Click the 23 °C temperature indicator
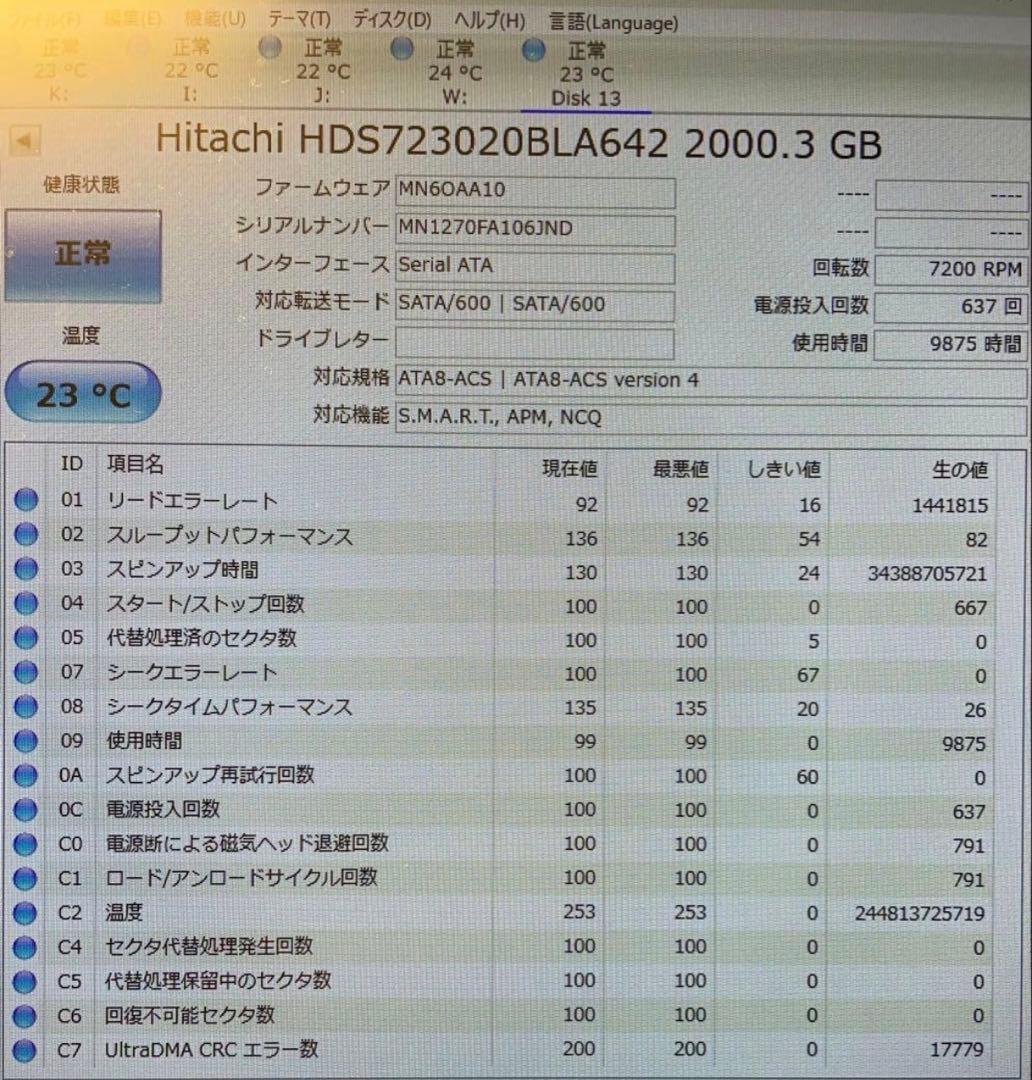Viewport: 1032px width, 1080px height. [82, 393]
